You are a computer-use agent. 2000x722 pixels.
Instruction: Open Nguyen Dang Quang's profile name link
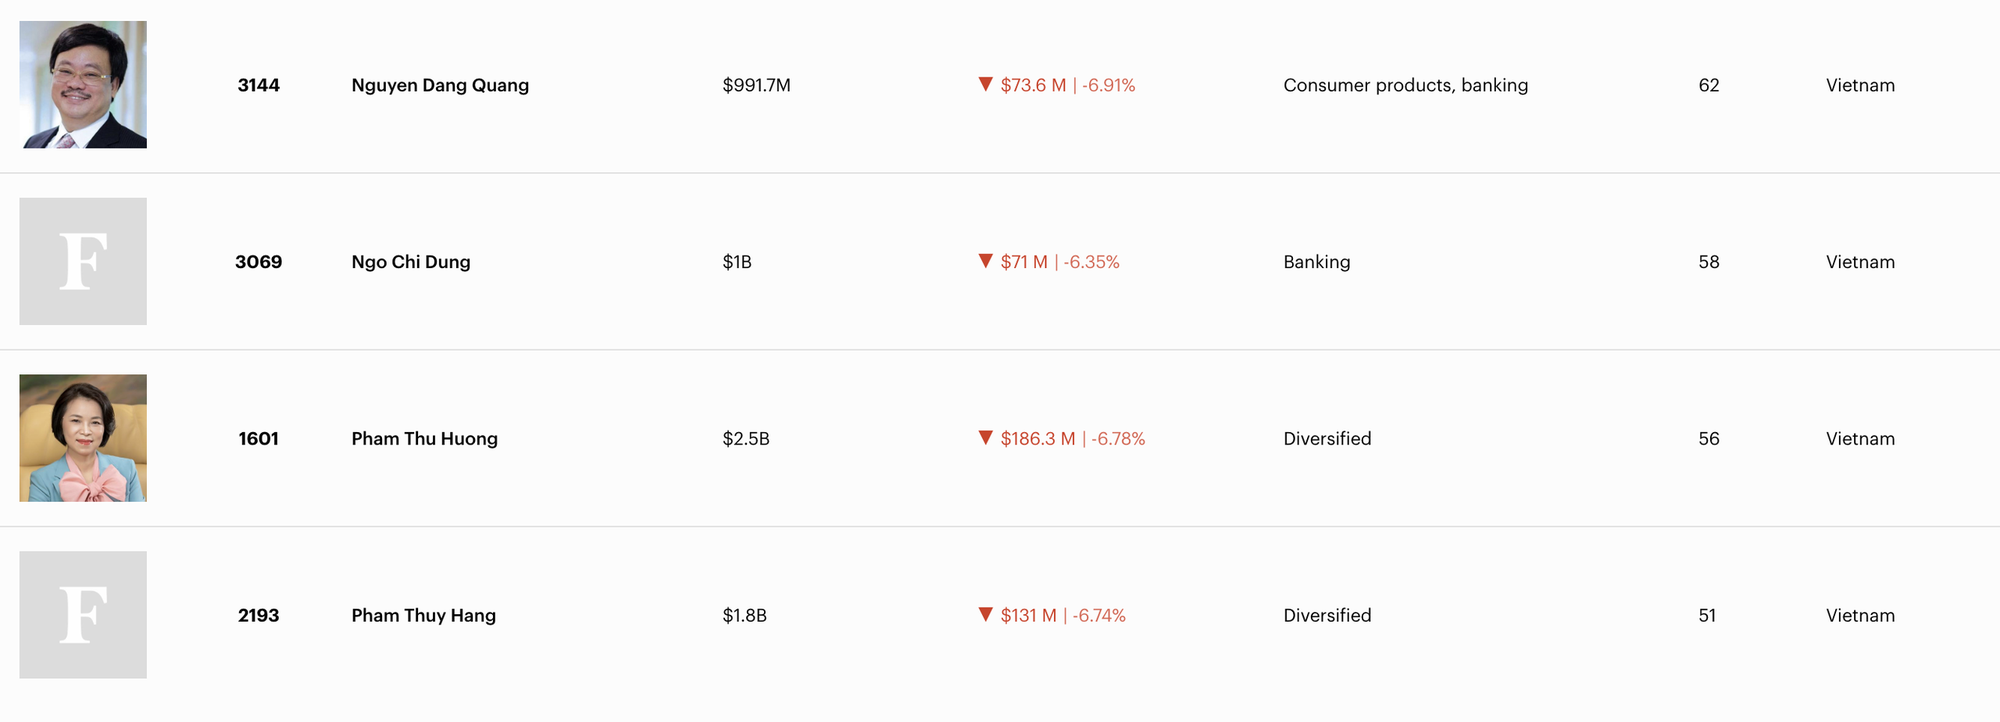440,85
